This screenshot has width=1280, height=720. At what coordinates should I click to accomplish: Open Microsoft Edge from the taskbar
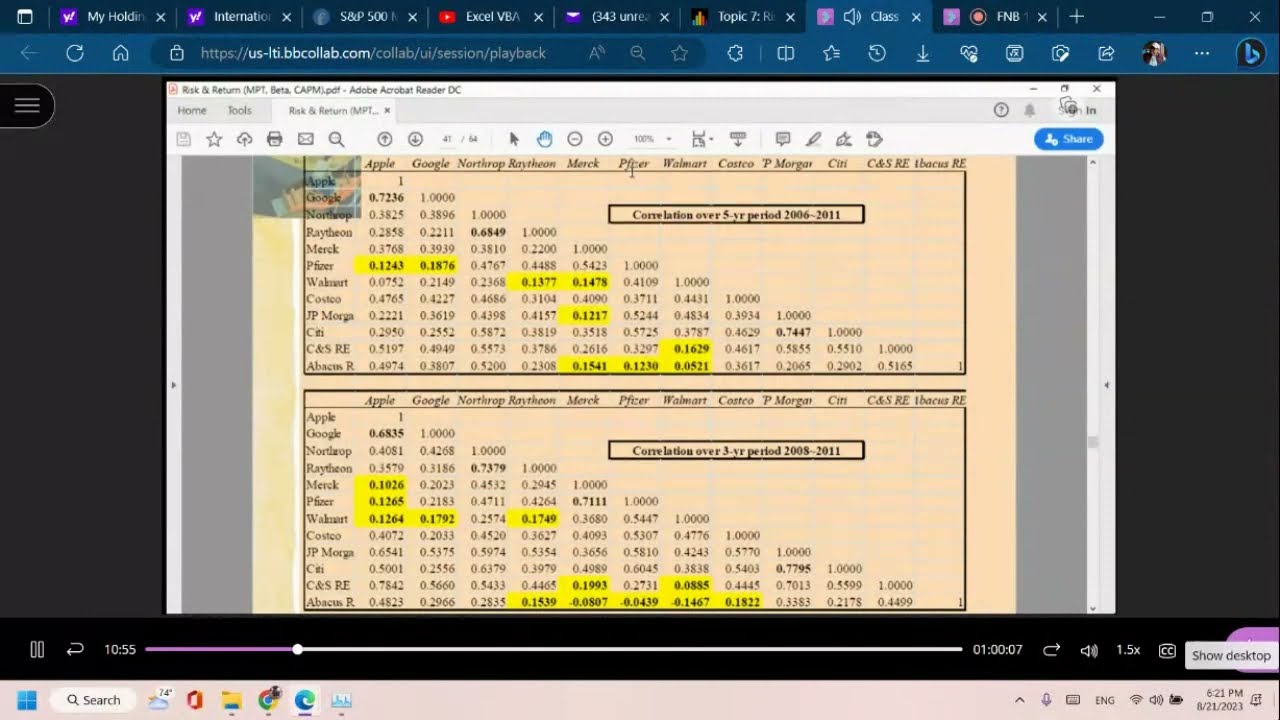(x=305, y=700)
